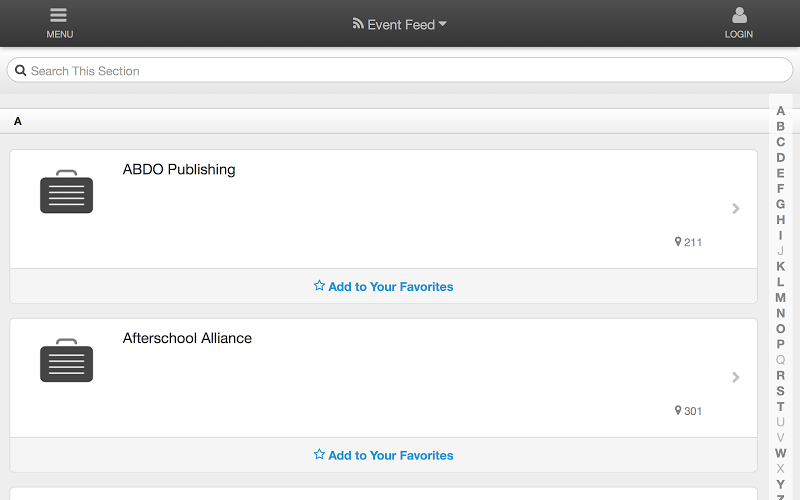Toggle favorite star for Afterschool Alliance
This screenshot has height=500, width=800.
319,454
